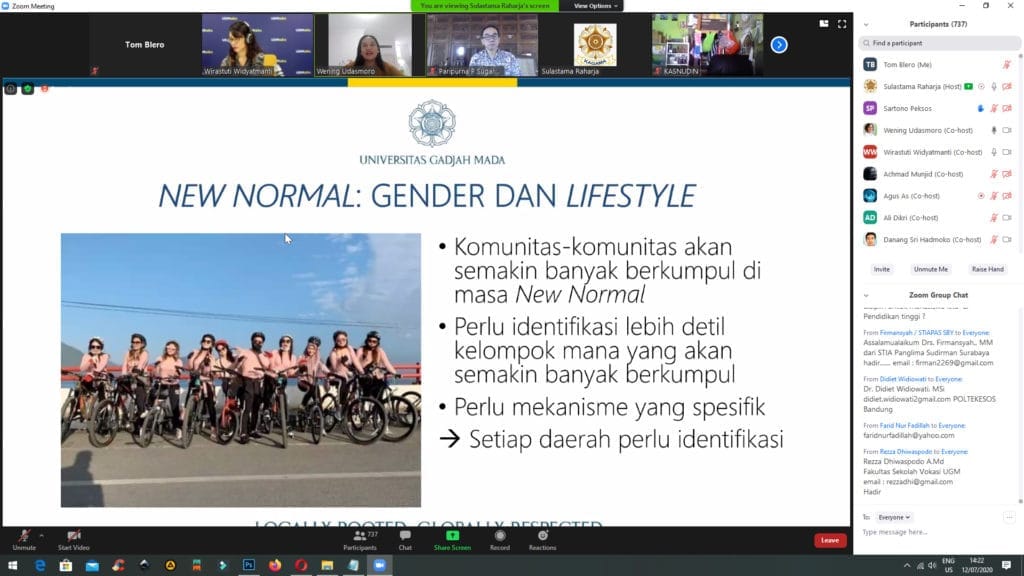Open File Explorer from taskbar
1024x576 pixels.
pos(327,565)
